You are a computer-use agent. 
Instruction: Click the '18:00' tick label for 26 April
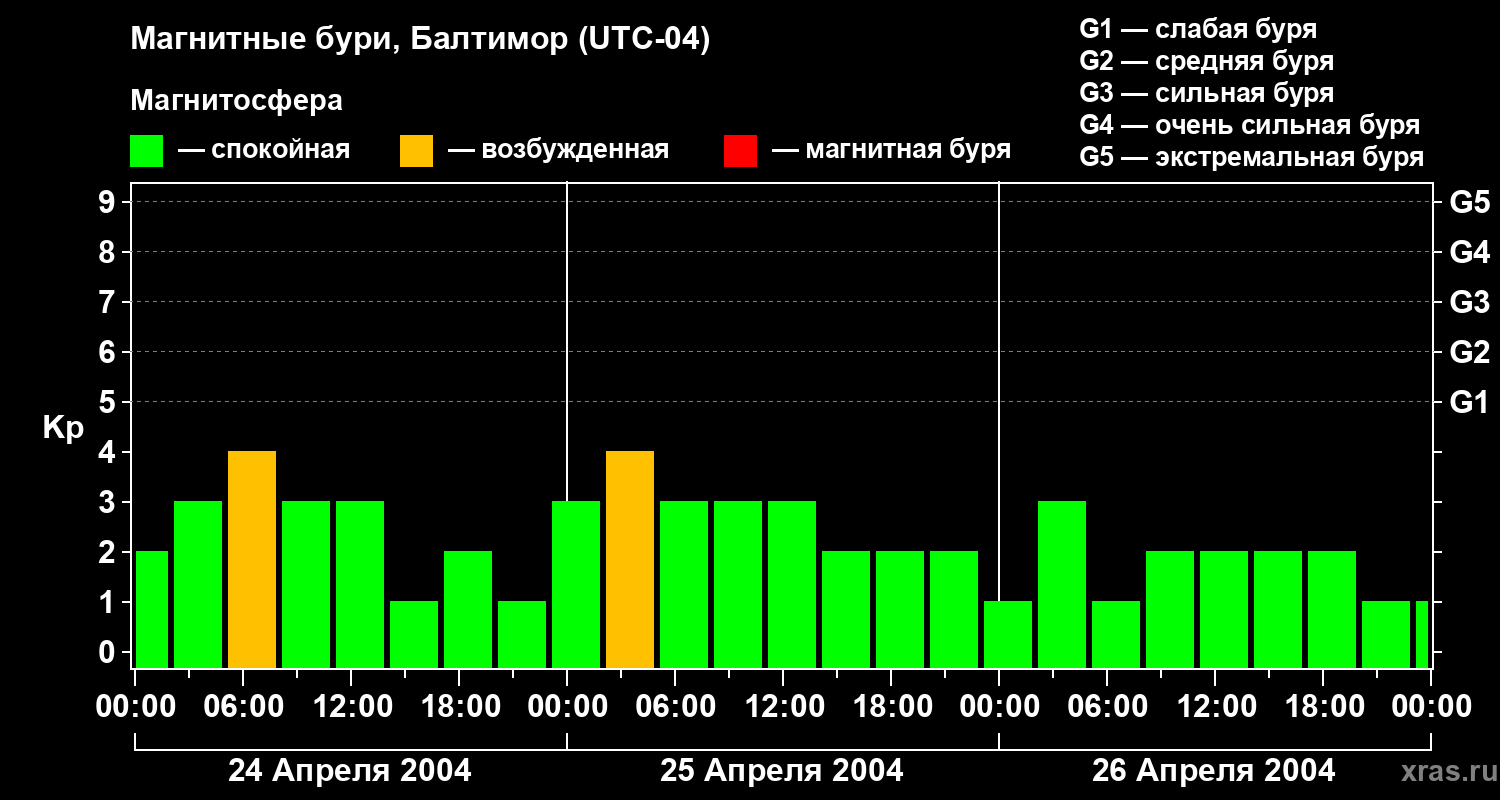1323,707
